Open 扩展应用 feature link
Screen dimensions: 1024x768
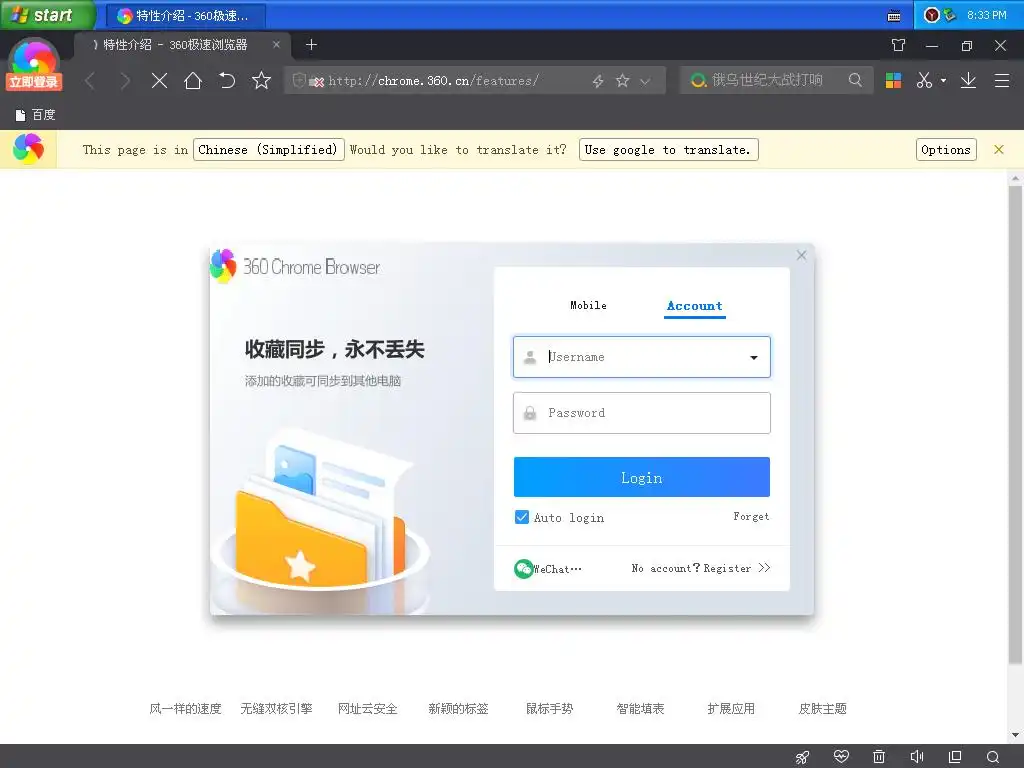[x=731, y=709]
